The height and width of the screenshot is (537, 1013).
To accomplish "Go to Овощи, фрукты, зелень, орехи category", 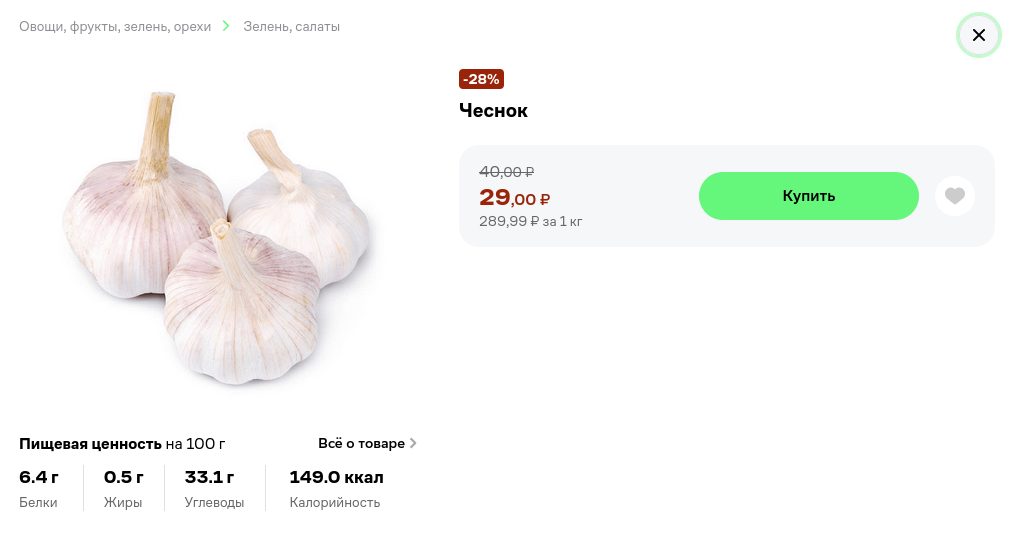I will [115, 26].
